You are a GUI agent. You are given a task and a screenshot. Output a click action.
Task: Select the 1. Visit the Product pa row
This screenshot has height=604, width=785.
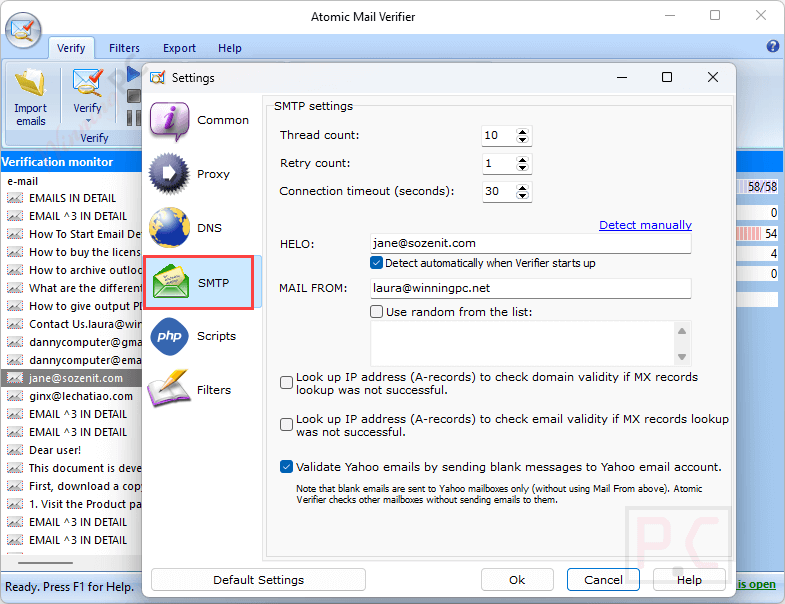coord(72,504)
